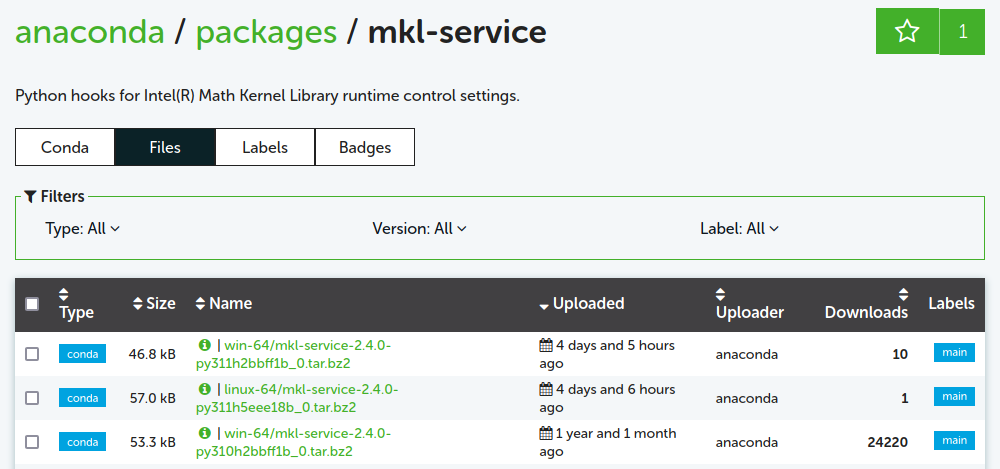Viewport: 1000px width, 469px height.
Task: Check the box for the 46.8 kB file
Action: point(32,354)
